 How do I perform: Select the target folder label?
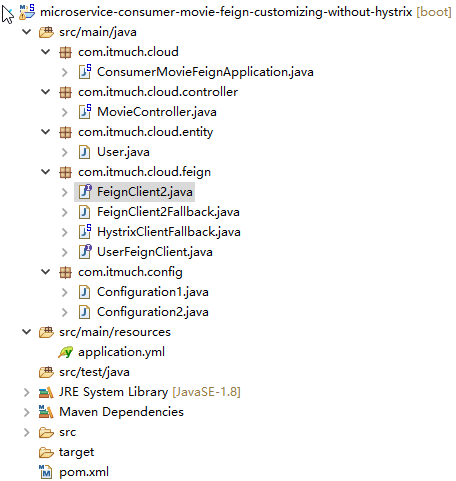click(77, 452)
